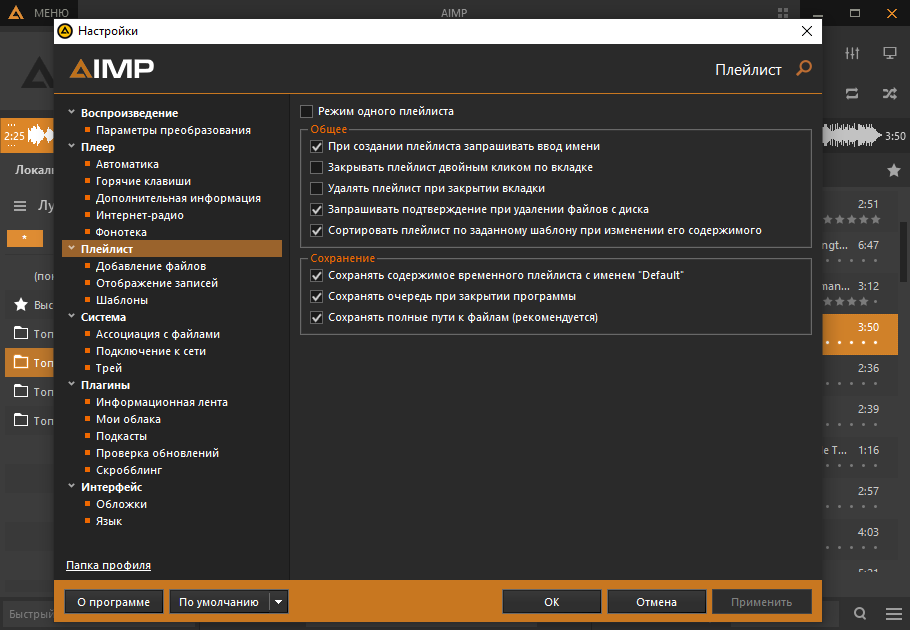Open Ассоциация с файлами page
Viewport: 910px width, 630px height.
[x=157, y=334]
